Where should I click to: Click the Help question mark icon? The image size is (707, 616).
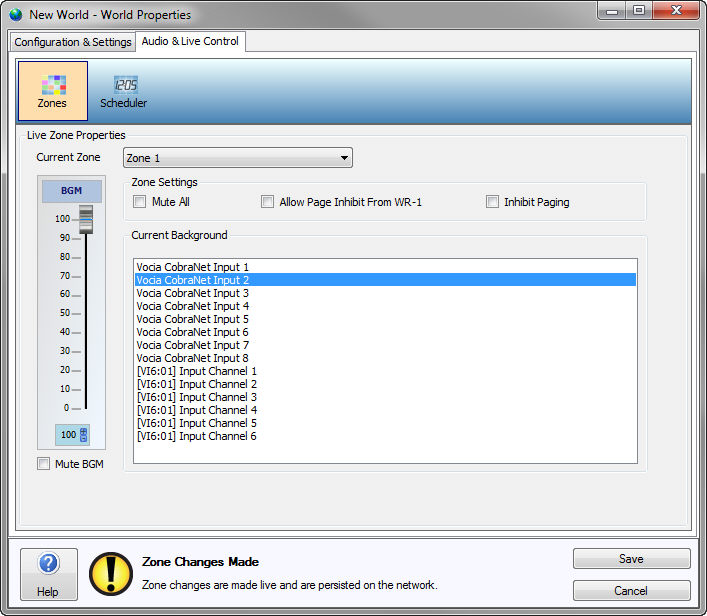(49, 565)
